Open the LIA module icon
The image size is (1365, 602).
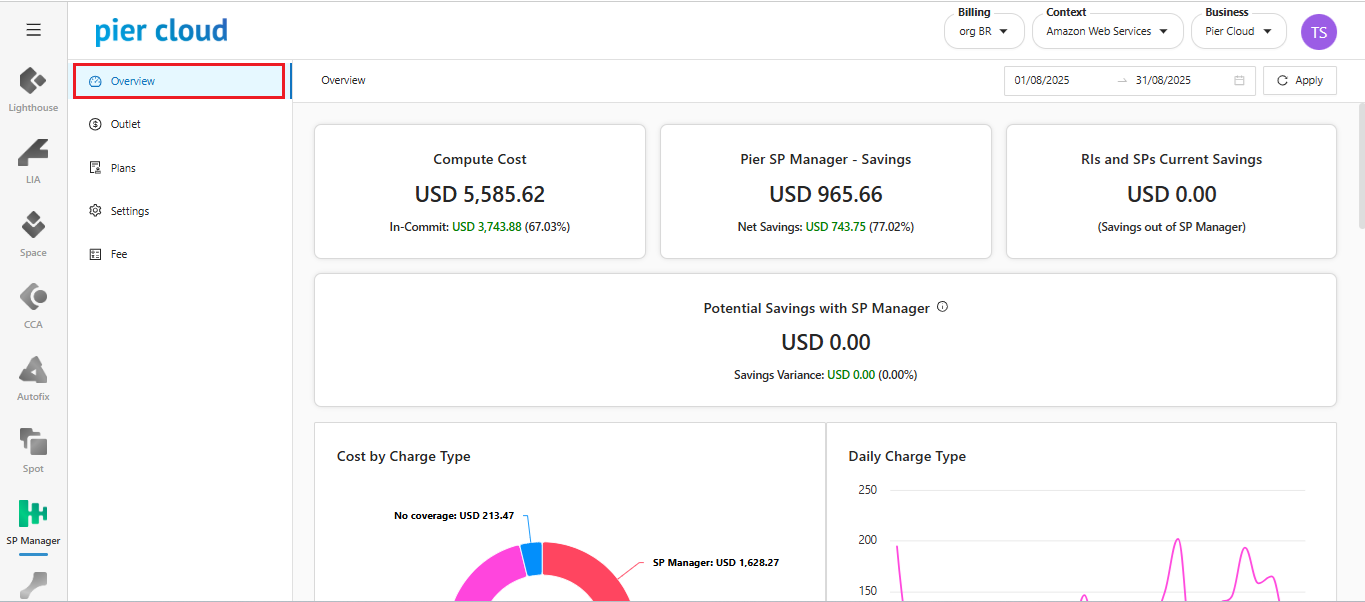tap(33, 153)
